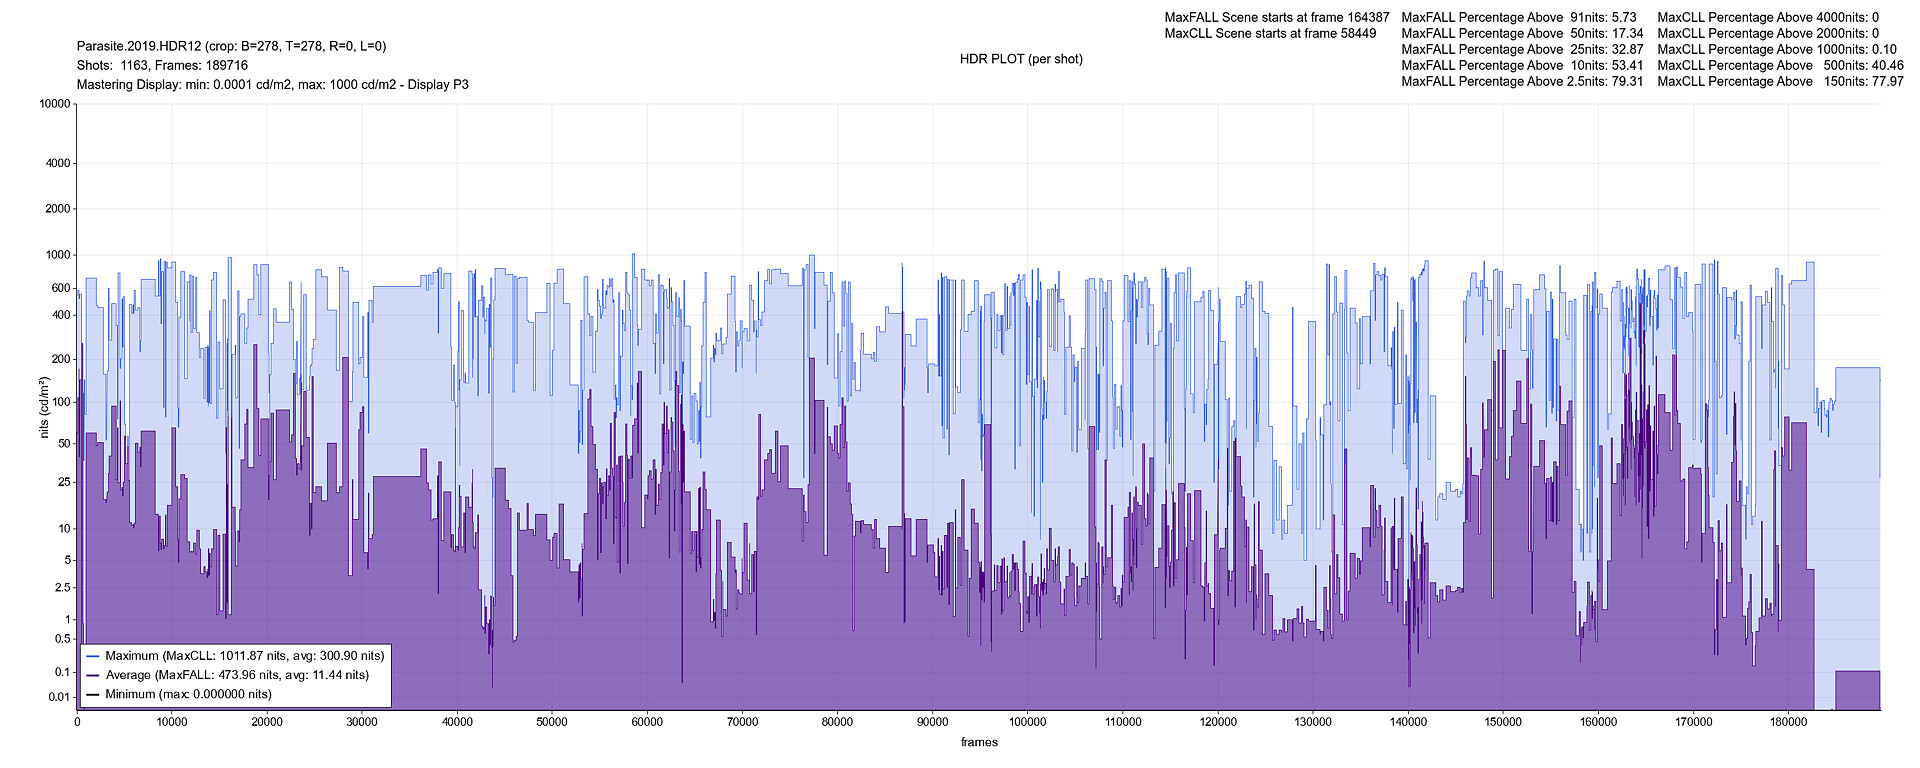This screenshot has width=1920, height=768.
Task: Click the 100000 tick on the frames axis
Action: 1028,722
